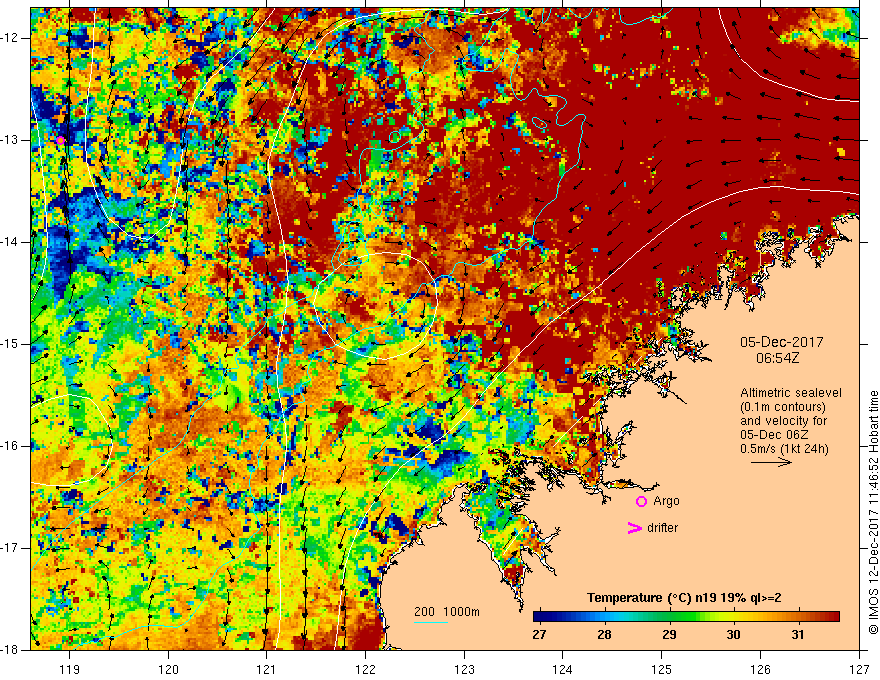Click the 0.5m/s velocity scale arrow

click(771, 462)
